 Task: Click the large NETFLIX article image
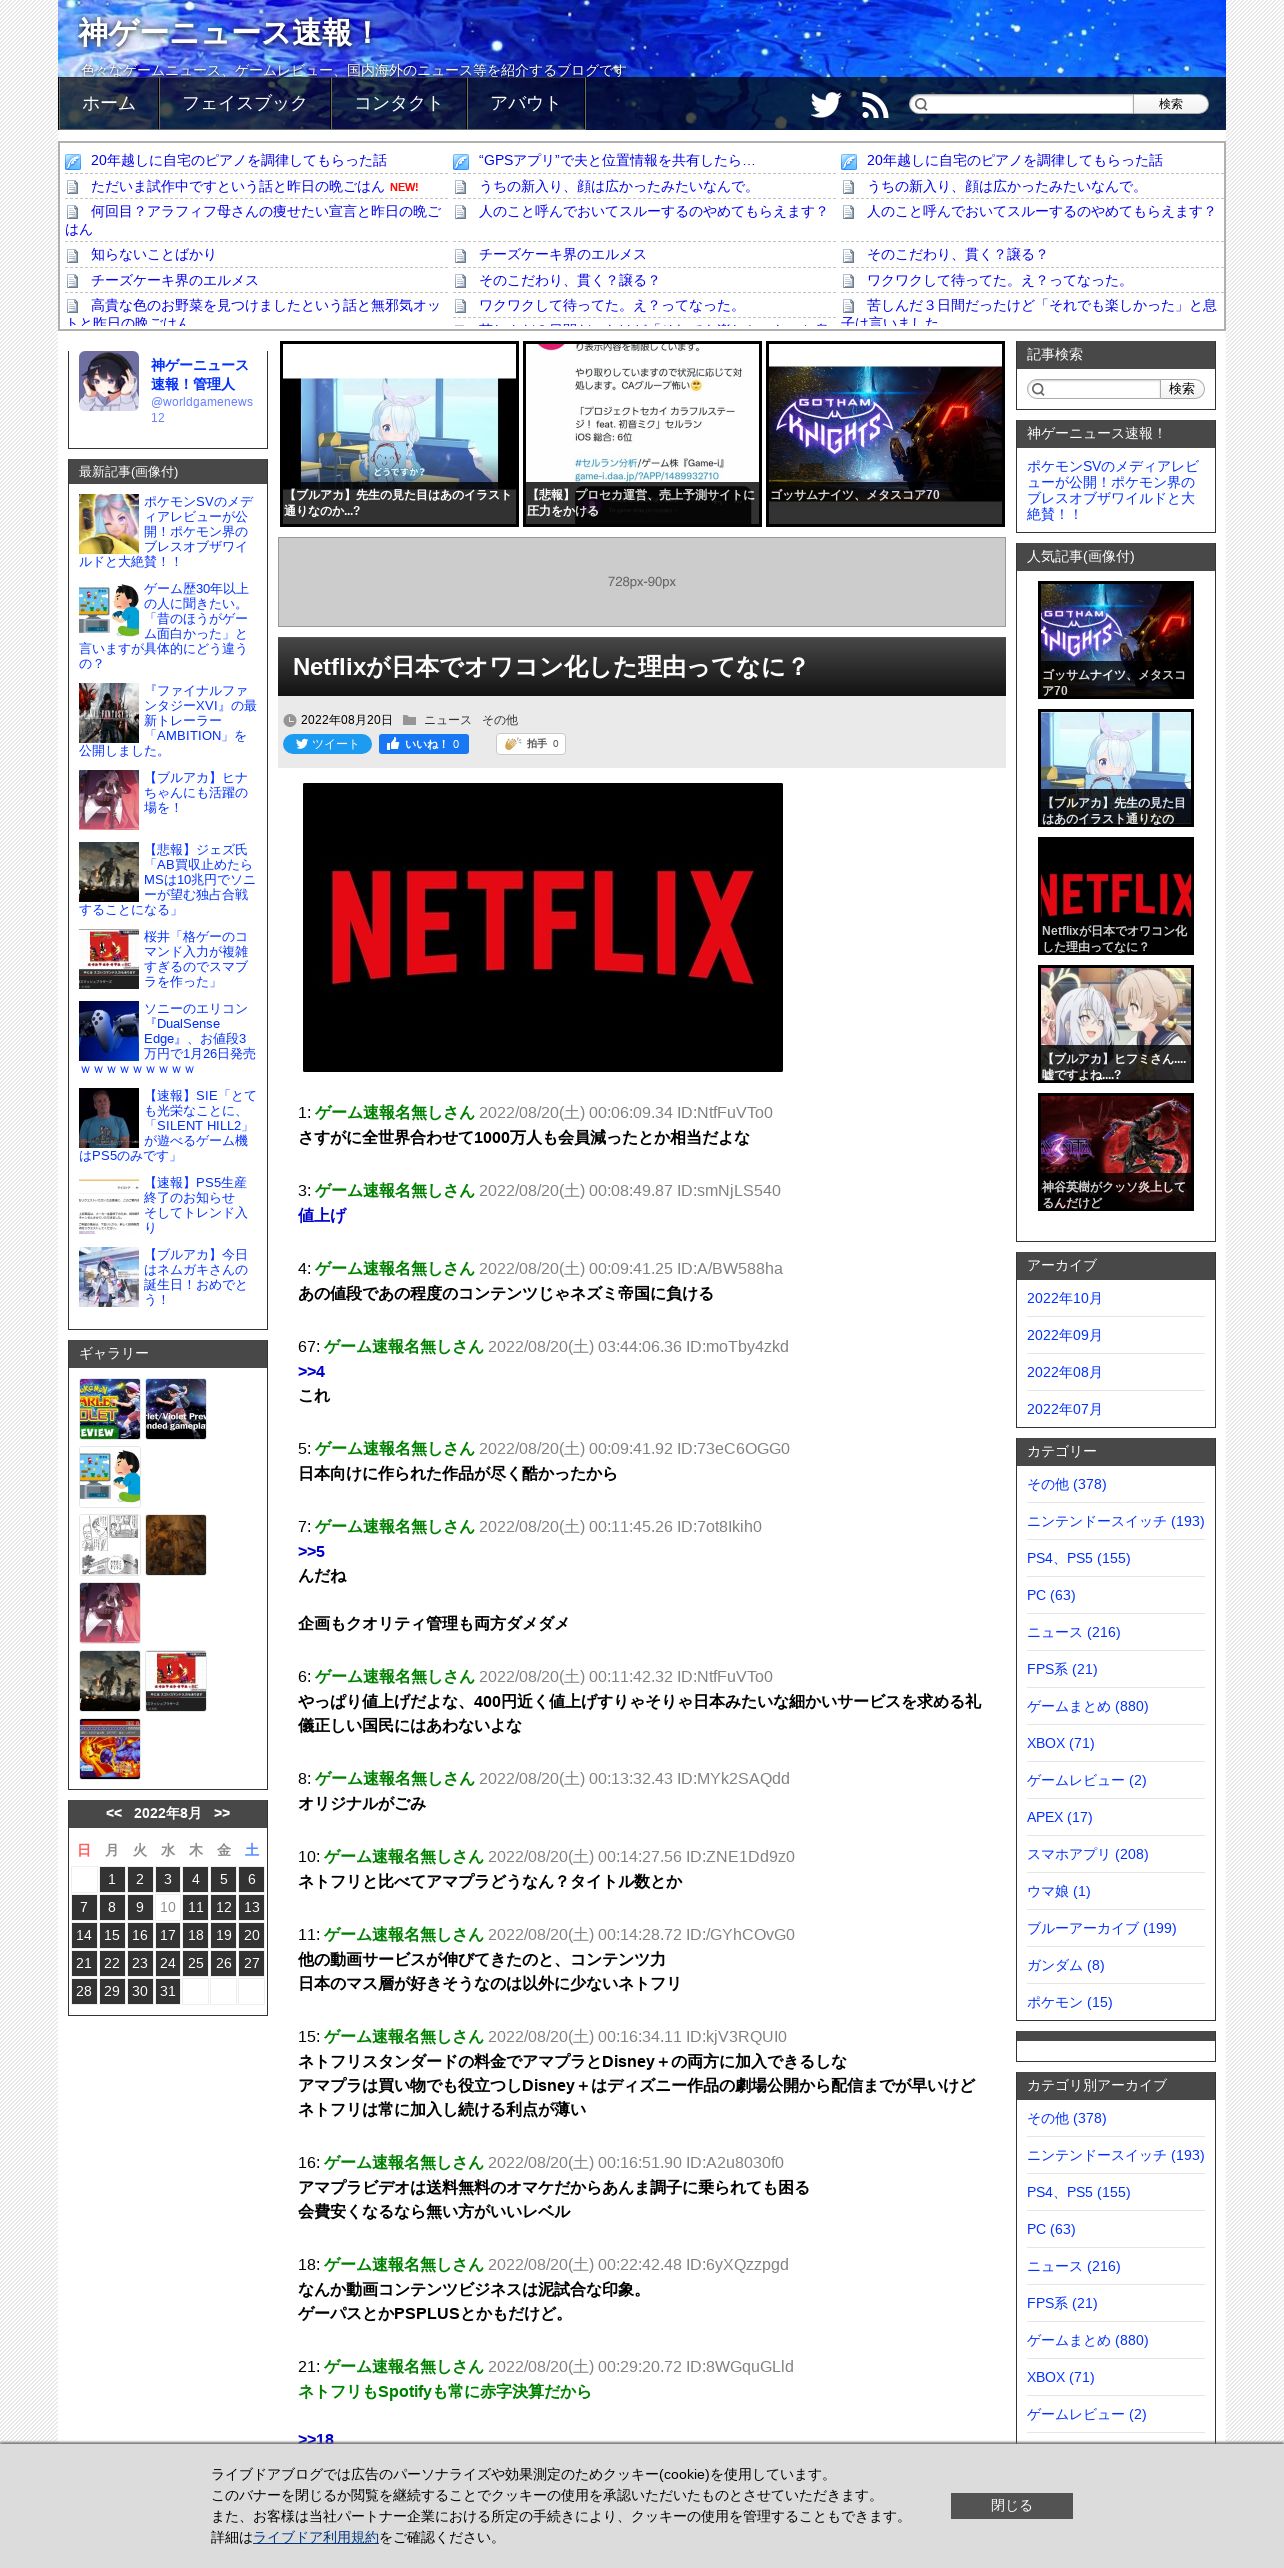[543, 927]
